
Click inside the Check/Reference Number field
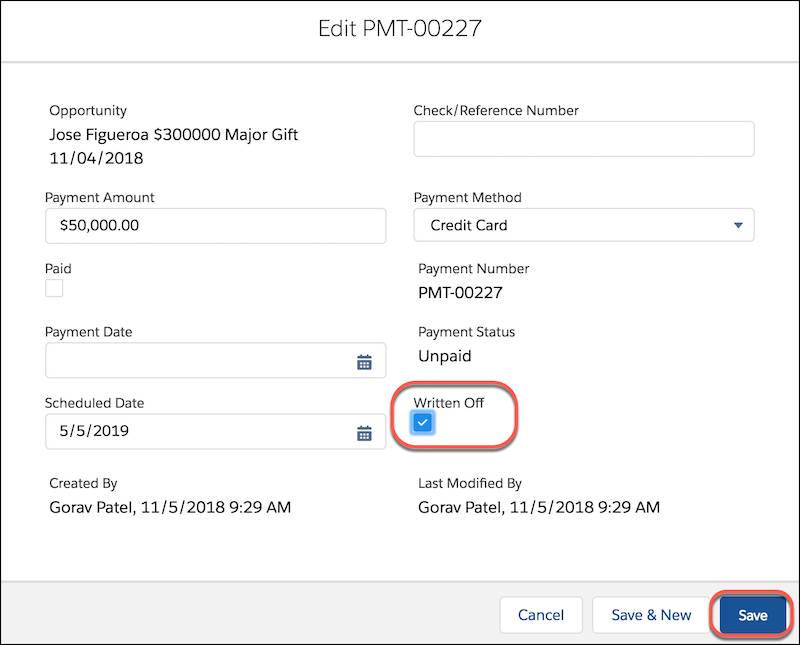coord(584,138)
